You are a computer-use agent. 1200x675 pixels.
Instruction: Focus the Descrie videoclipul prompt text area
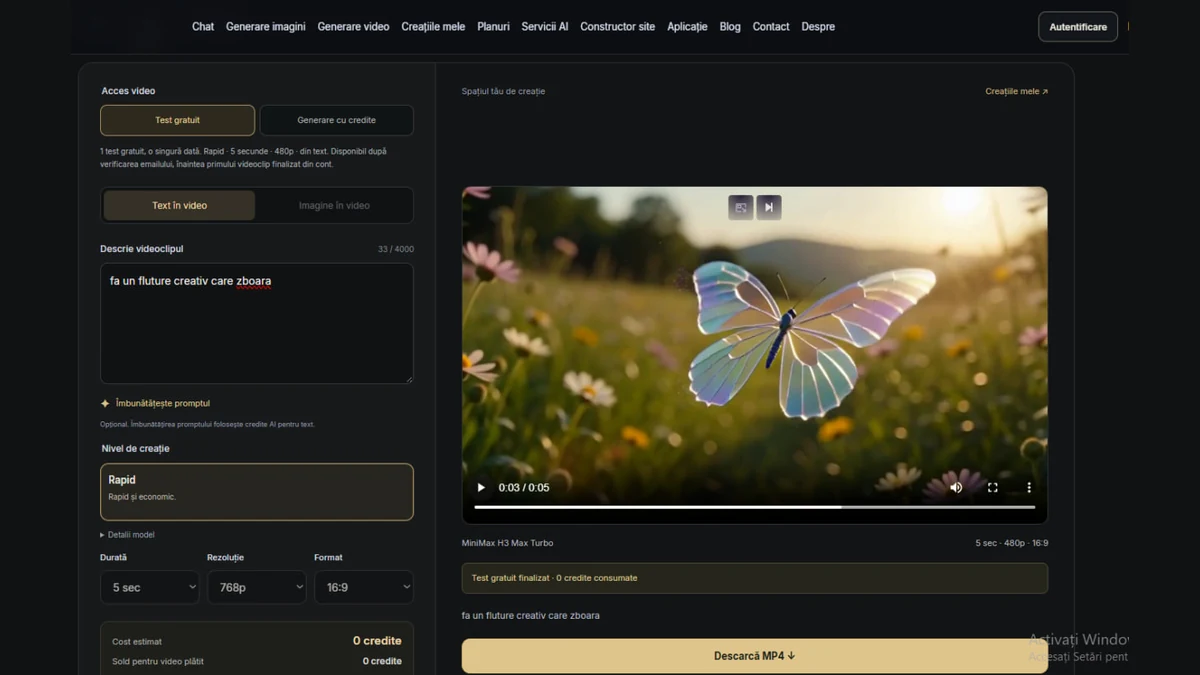coord(257,323)
